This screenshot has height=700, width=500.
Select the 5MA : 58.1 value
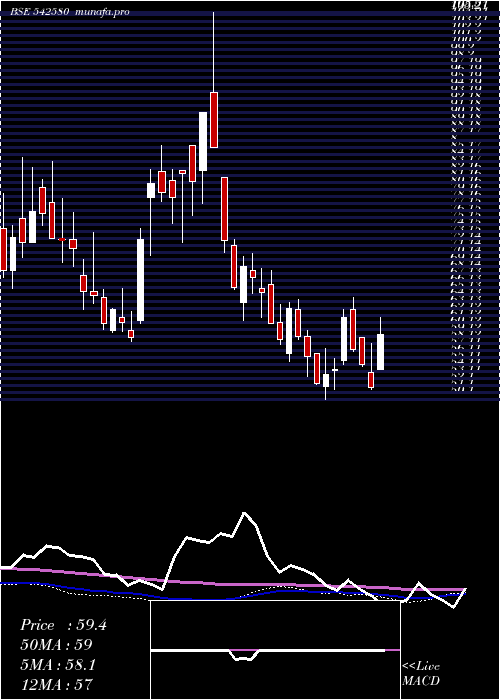coord(58,665)
